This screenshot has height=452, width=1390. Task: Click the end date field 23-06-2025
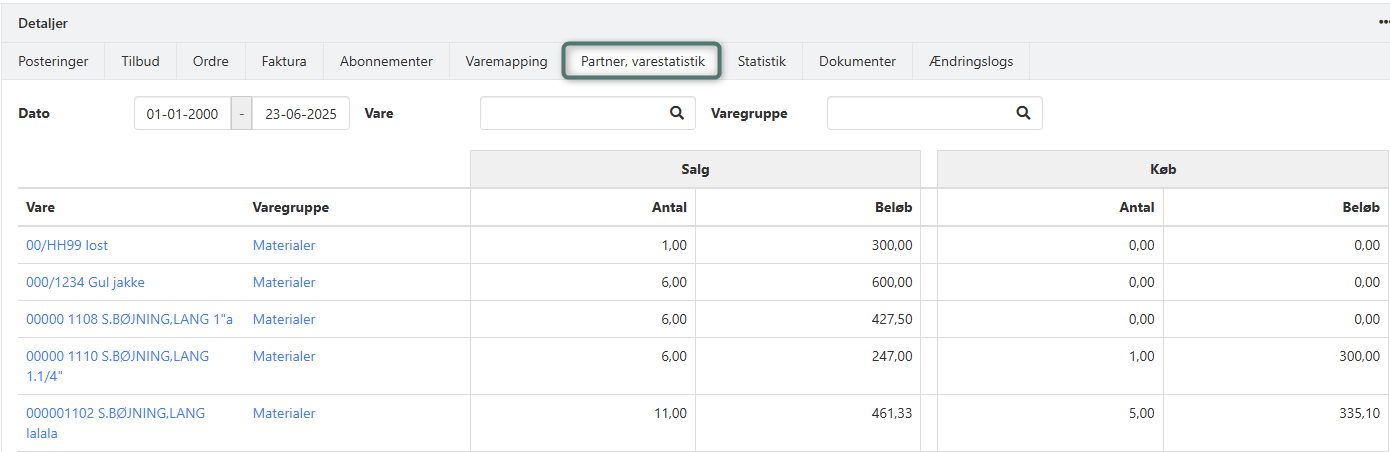(300, 114)
